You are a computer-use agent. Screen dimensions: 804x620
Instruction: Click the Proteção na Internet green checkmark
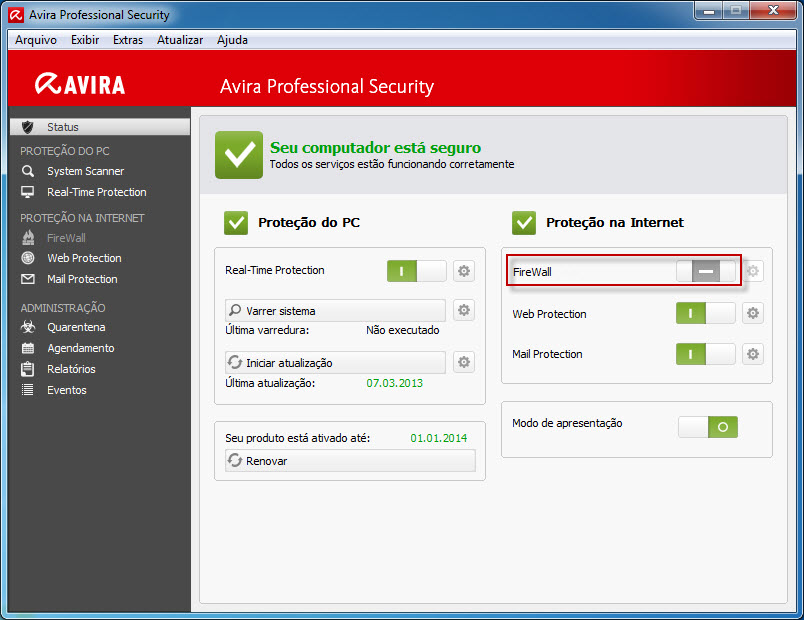pyautogui.click(x=524, y=223)
